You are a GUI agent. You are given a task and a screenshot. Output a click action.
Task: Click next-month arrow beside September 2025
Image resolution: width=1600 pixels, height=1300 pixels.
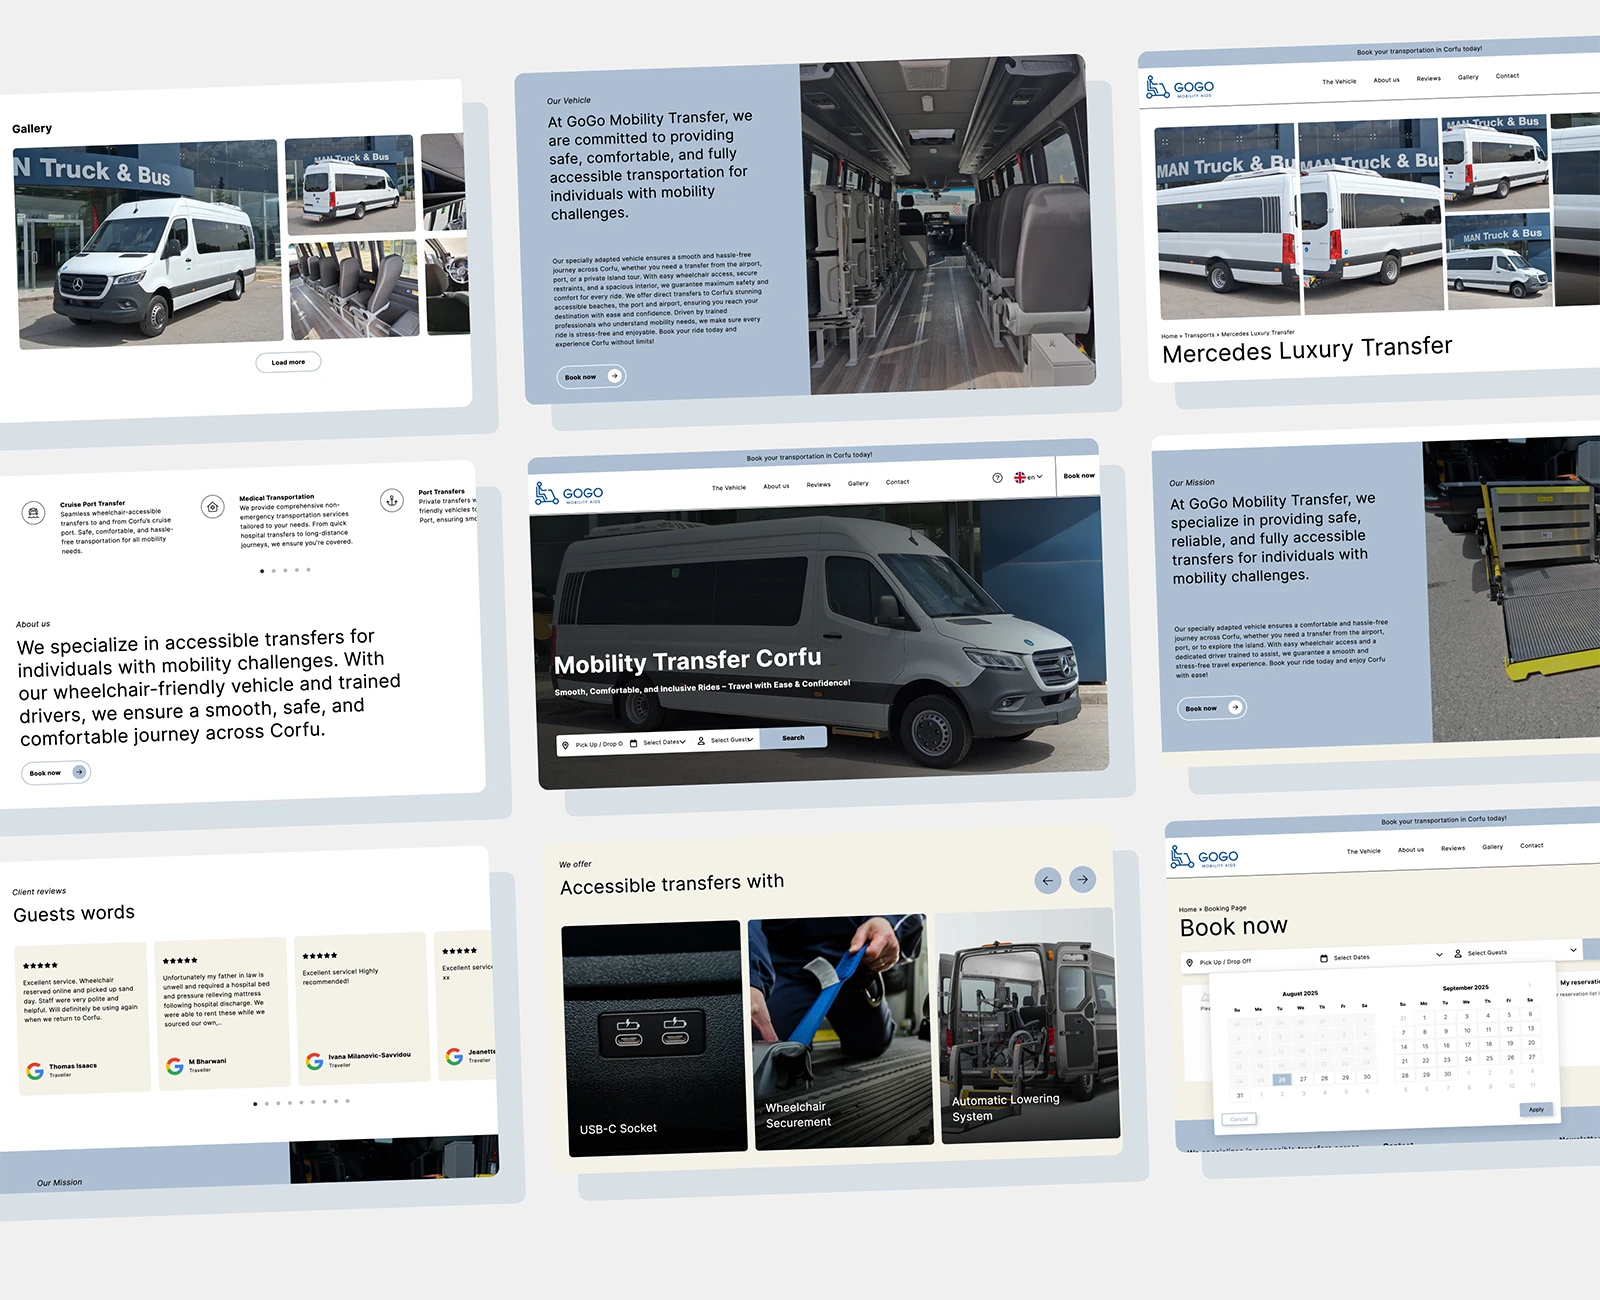point(1528,985)
